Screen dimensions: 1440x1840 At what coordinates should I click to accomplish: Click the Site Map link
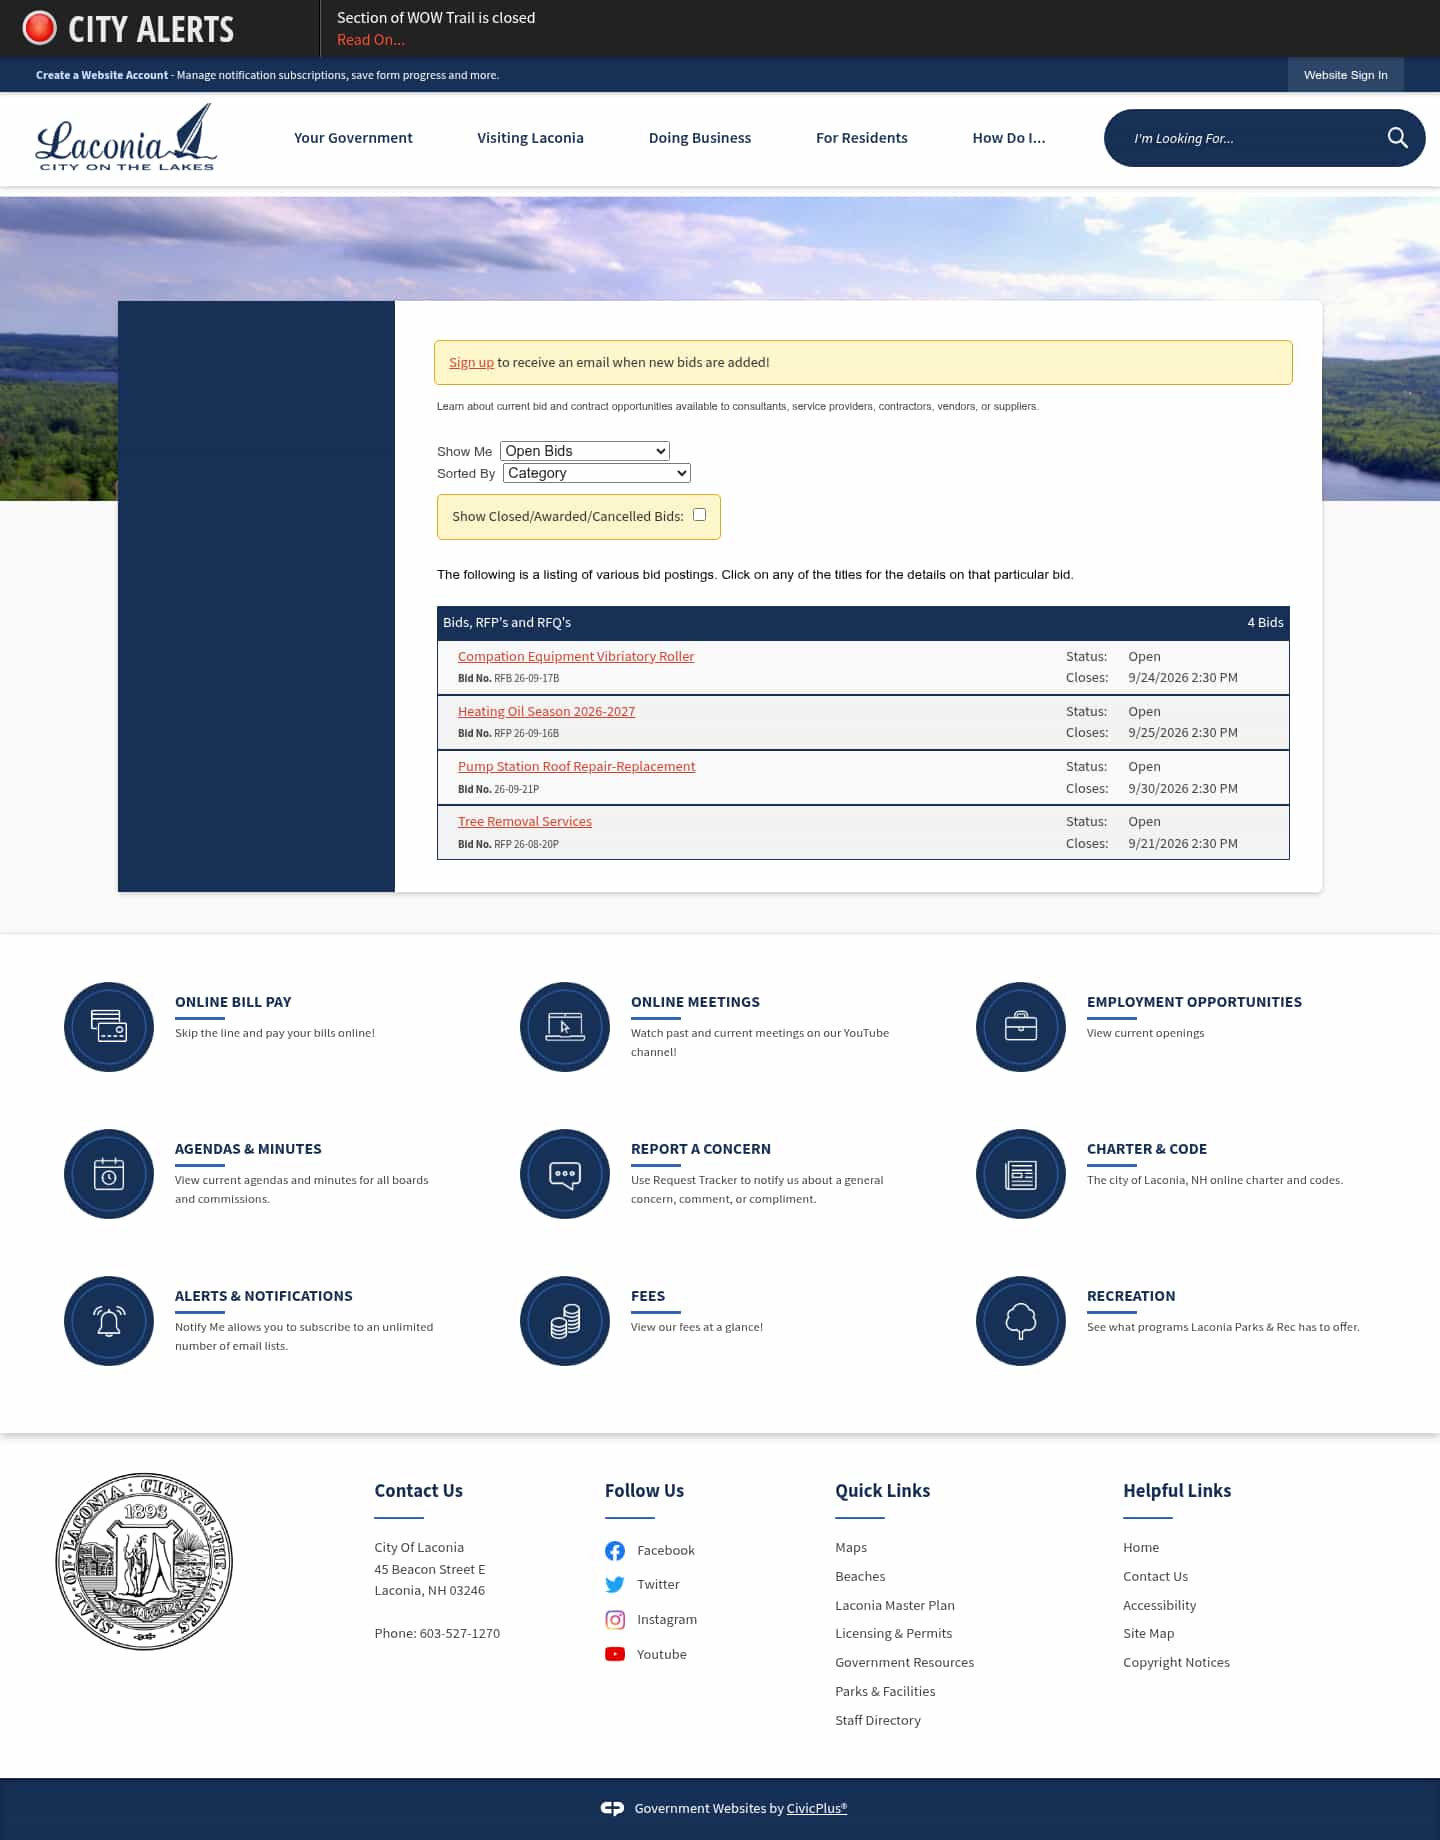(x=1148, y=1634)
